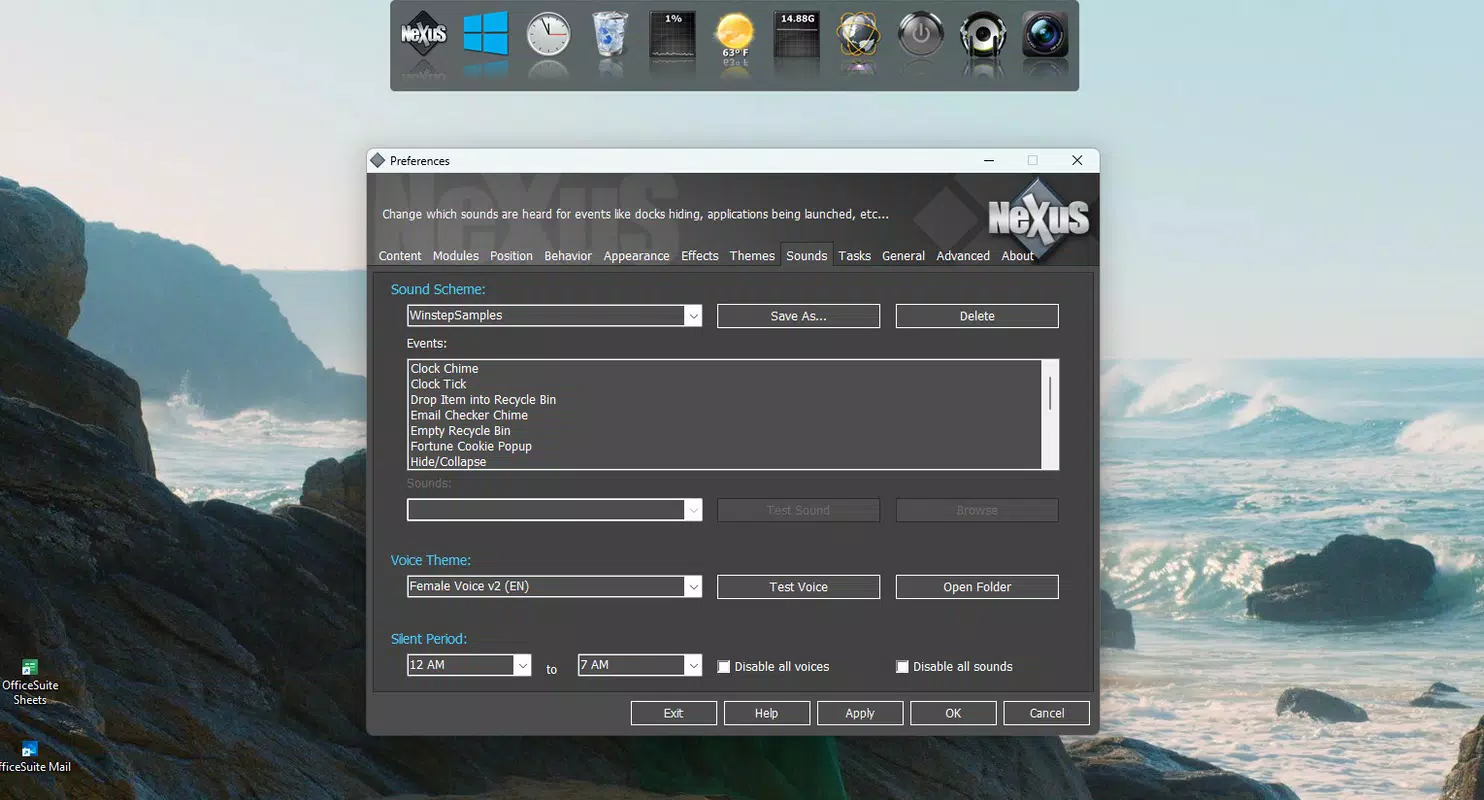Viewport: 1484px width, 800px height.
Task: Select Fortune Cookie Popup event
Action: pos(724,446)
